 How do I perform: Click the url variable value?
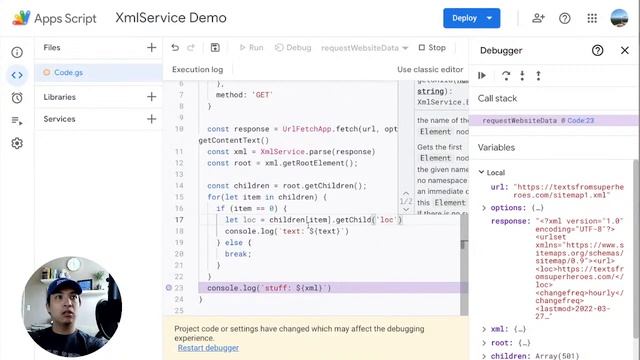click(568, 191)
